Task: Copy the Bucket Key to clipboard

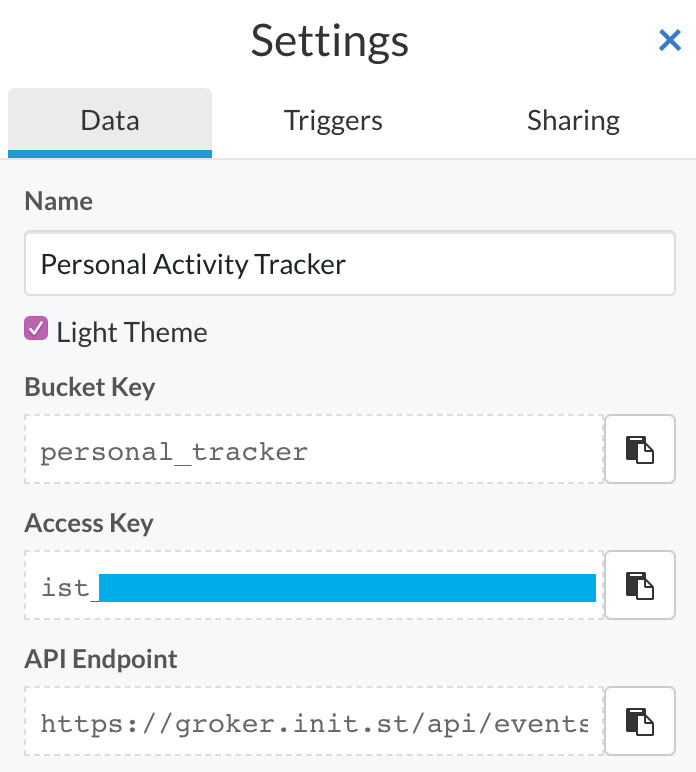Action: tap(639, 449)
